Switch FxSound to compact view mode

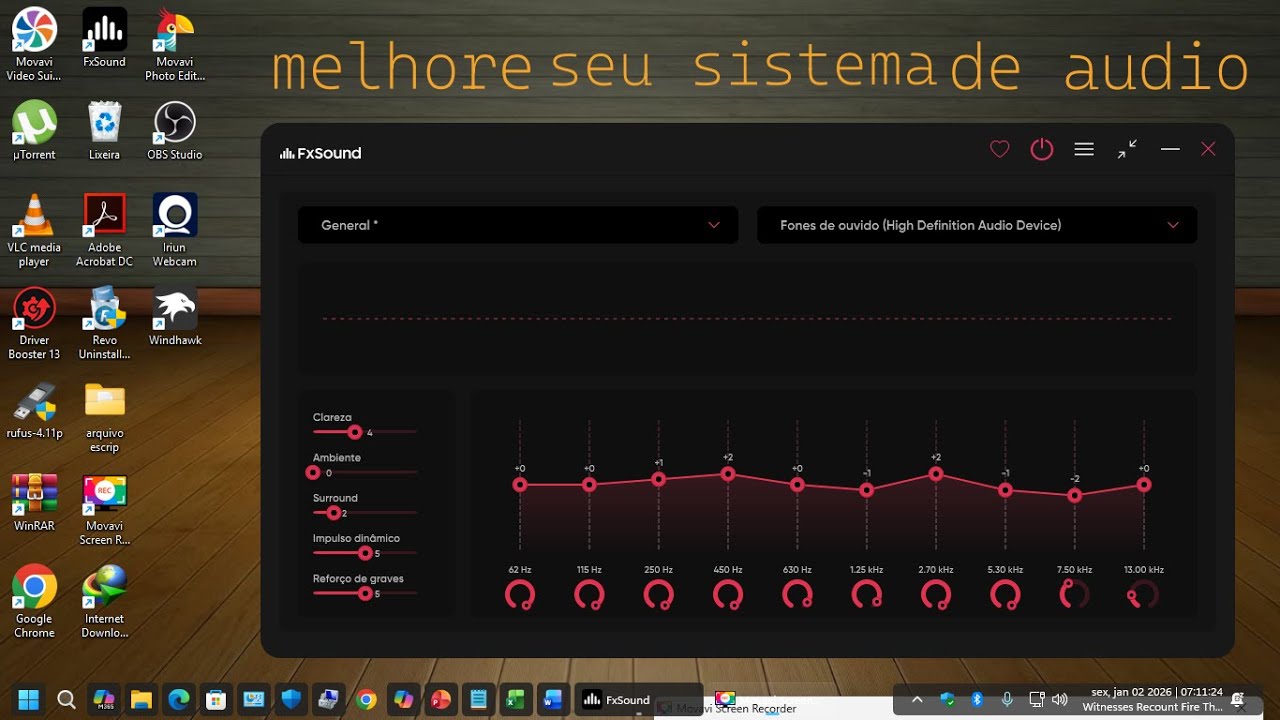click(1127, 150)
